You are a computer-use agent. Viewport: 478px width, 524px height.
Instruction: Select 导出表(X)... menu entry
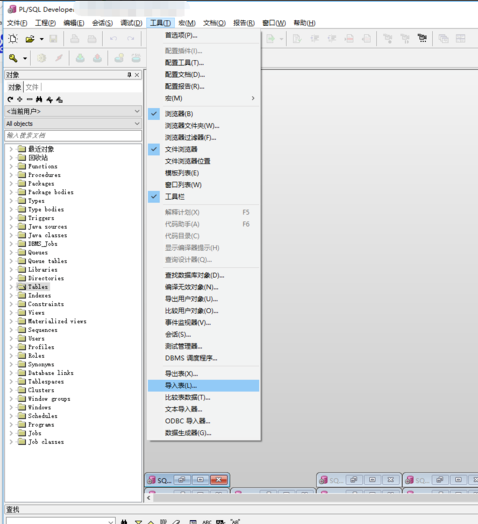(x=203, y=374)
